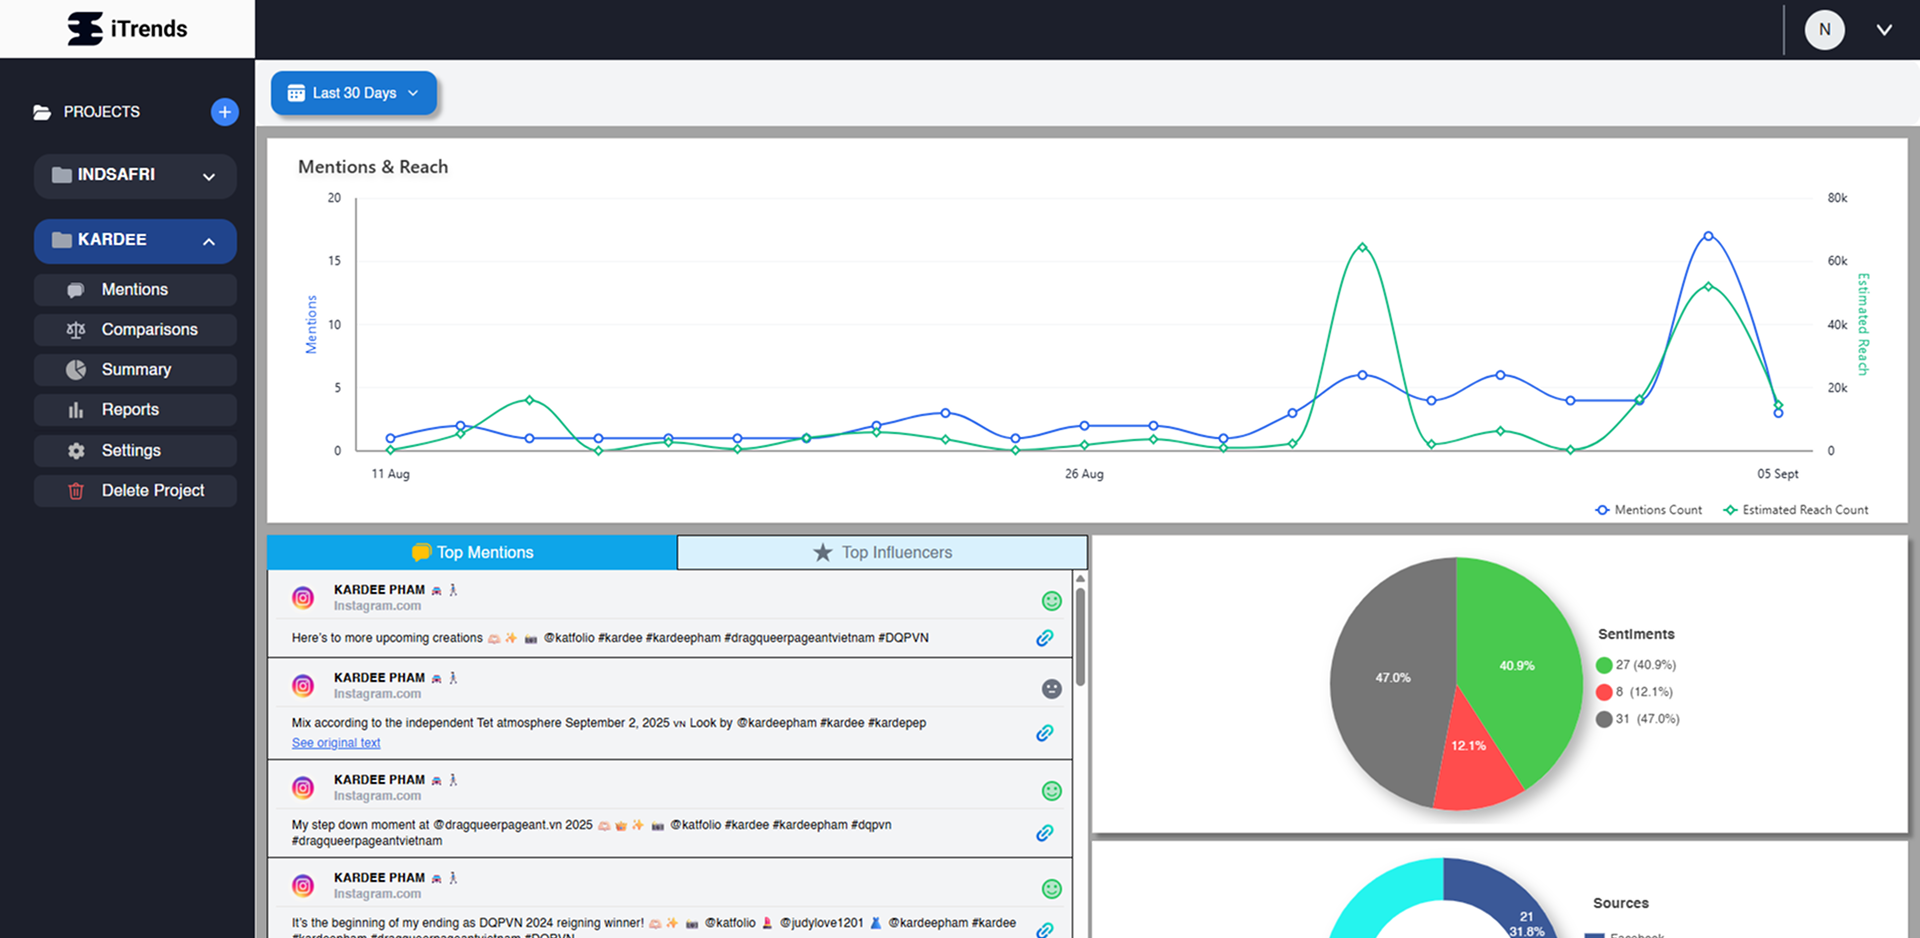Toggle Mentions Count series in chart legend
This screenshot has height=938, width=1920.
[1648, 510]
